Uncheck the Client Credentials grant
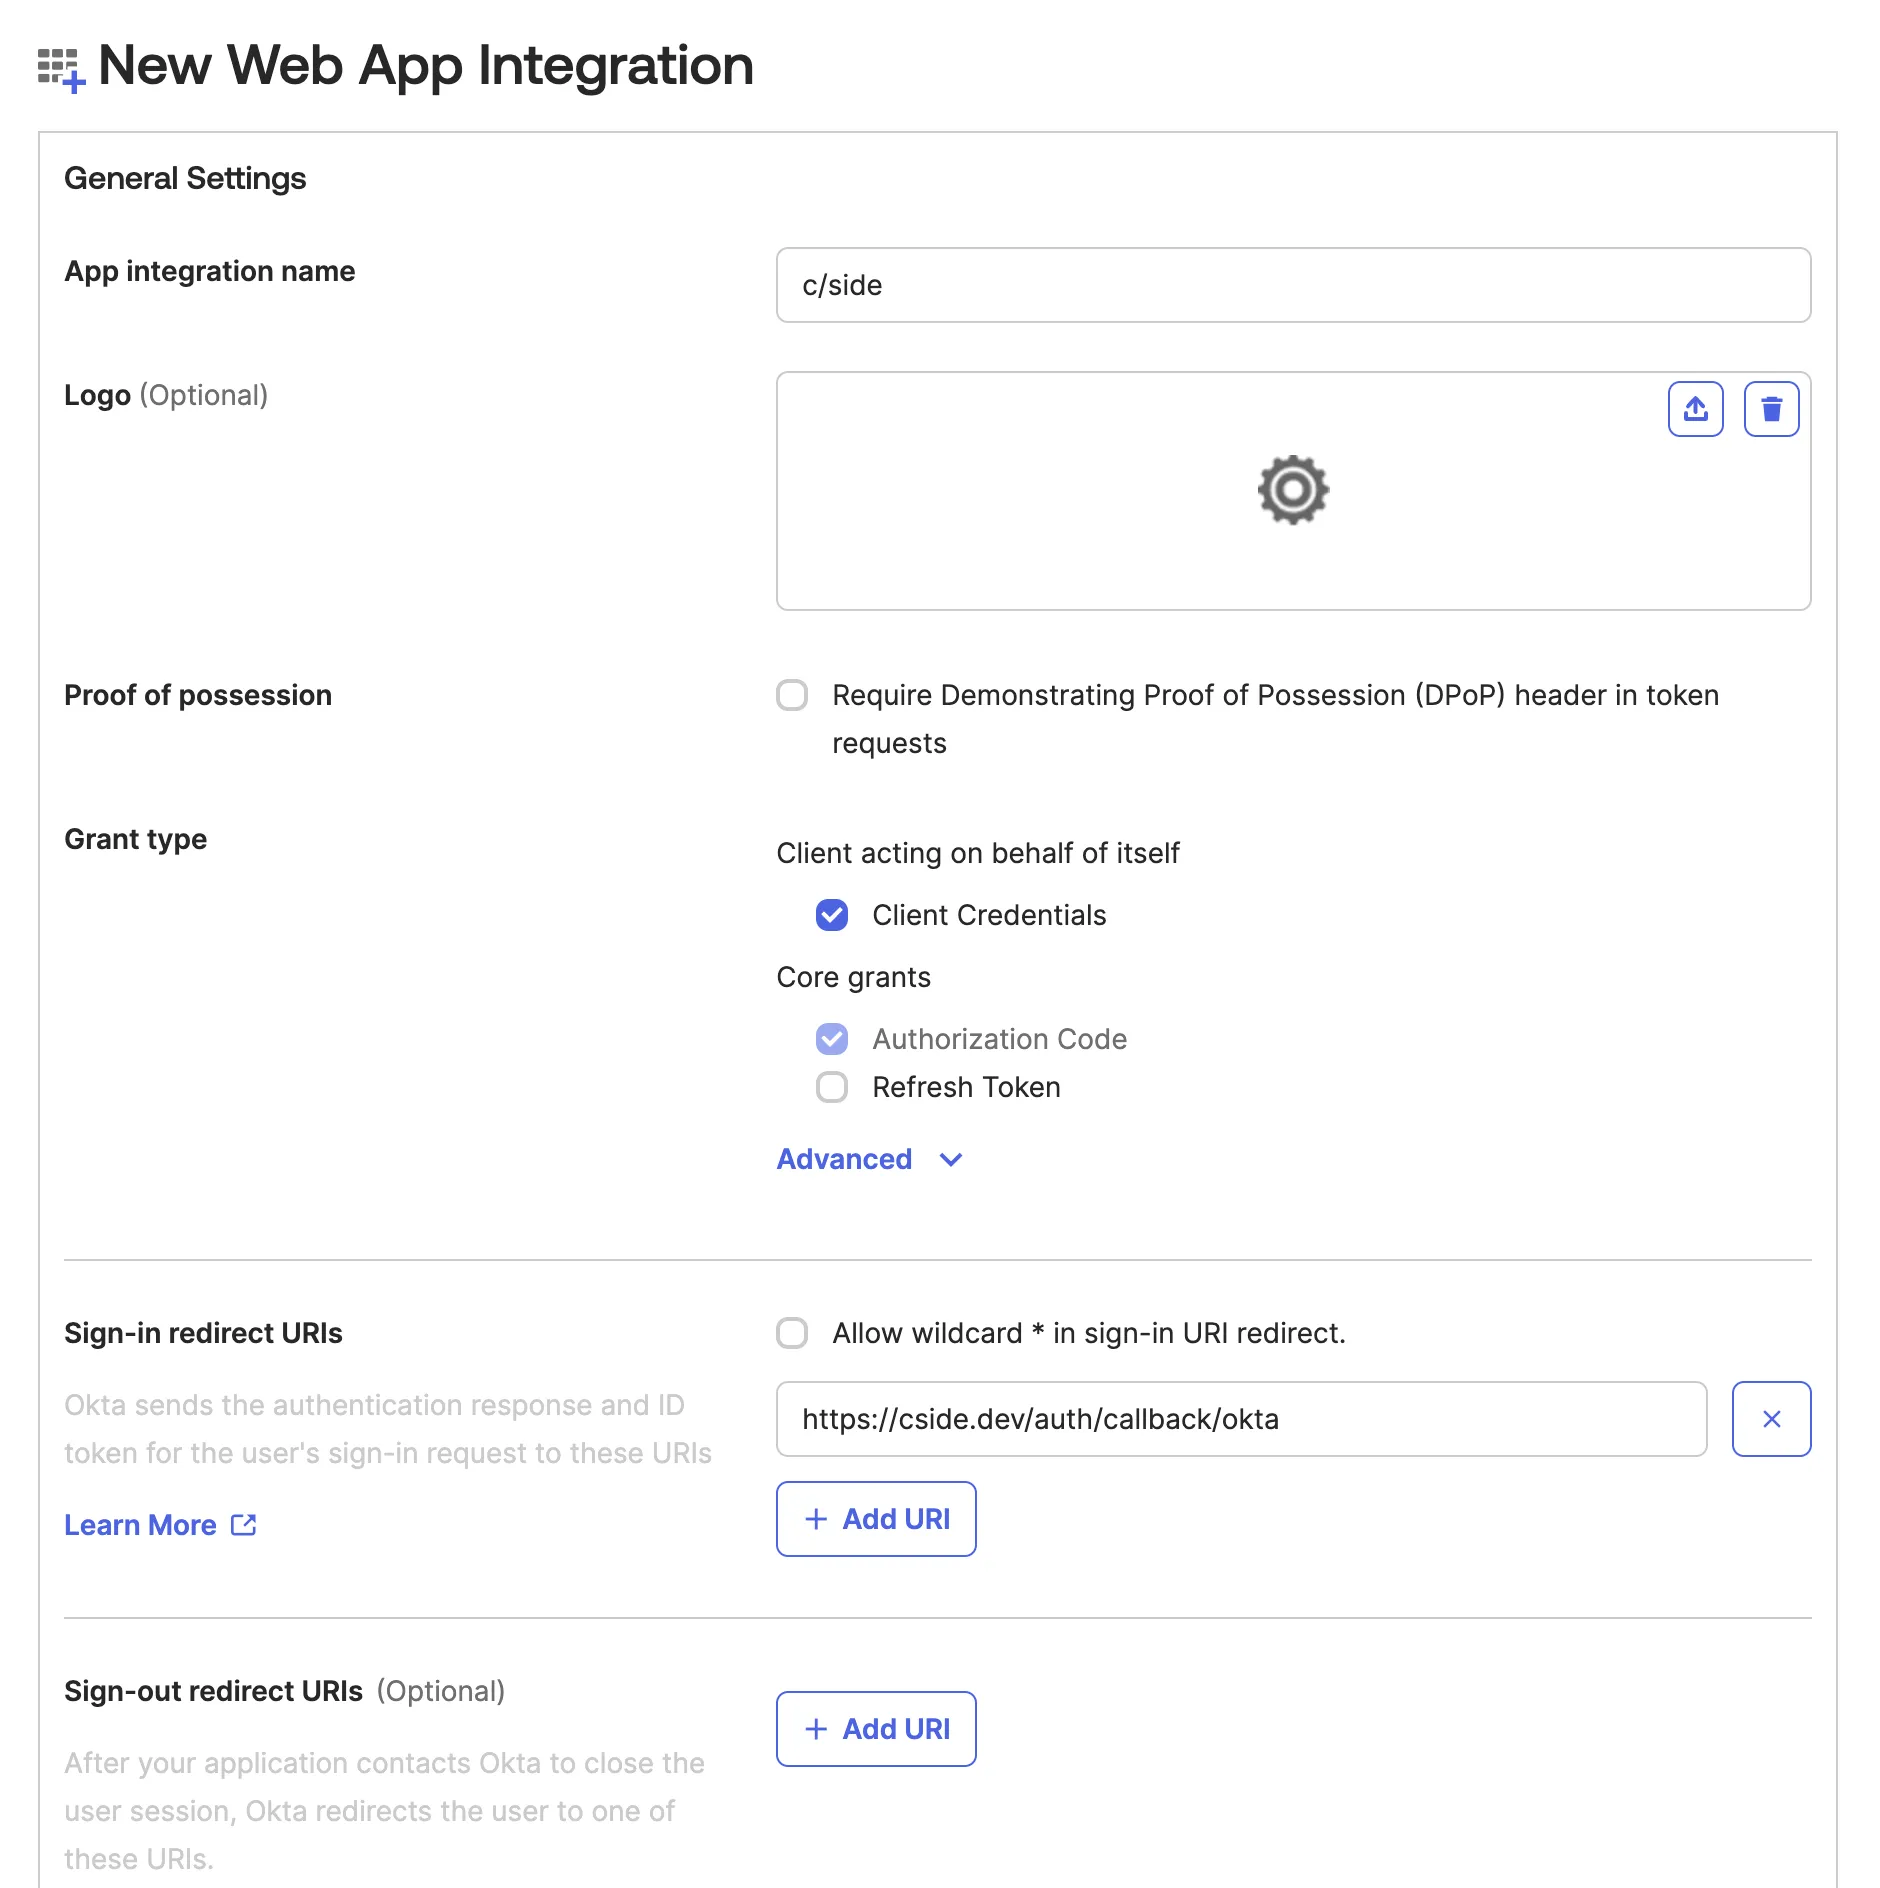Image resolution: width=1880 pixels, height=1888 pixels. 831,915
